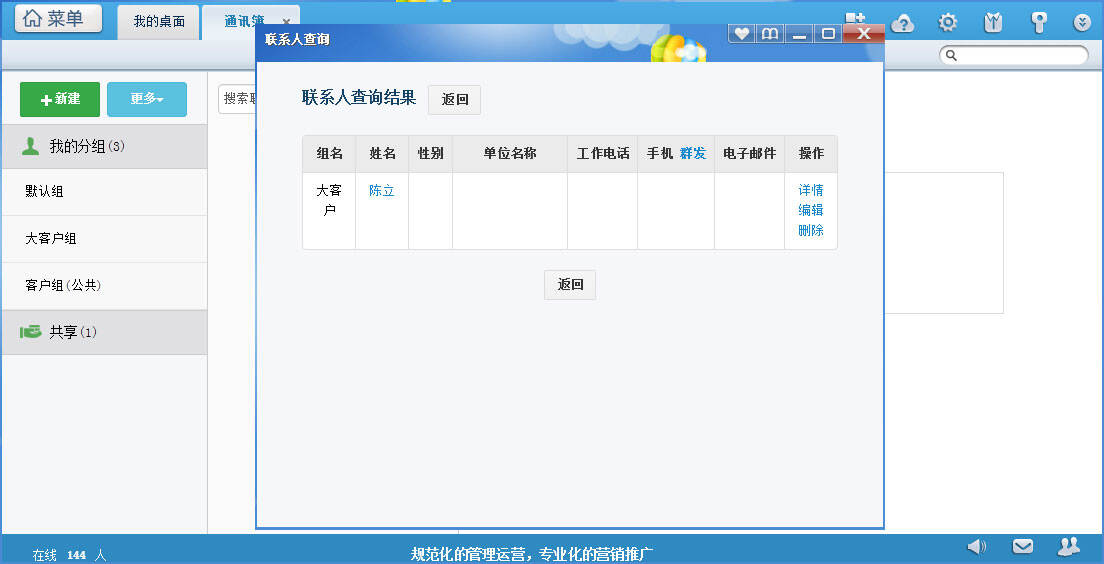Open the 详情 link for 陈立
This screenshot has width=1104, height=564.
(x=810, y=190)
